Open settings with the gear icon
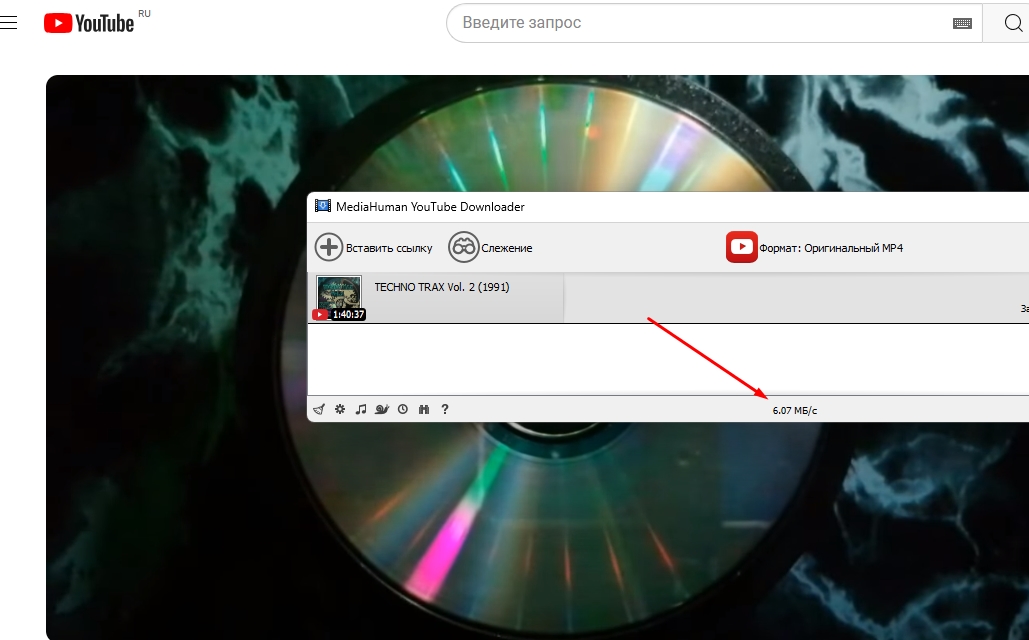 tap(340, 409)
